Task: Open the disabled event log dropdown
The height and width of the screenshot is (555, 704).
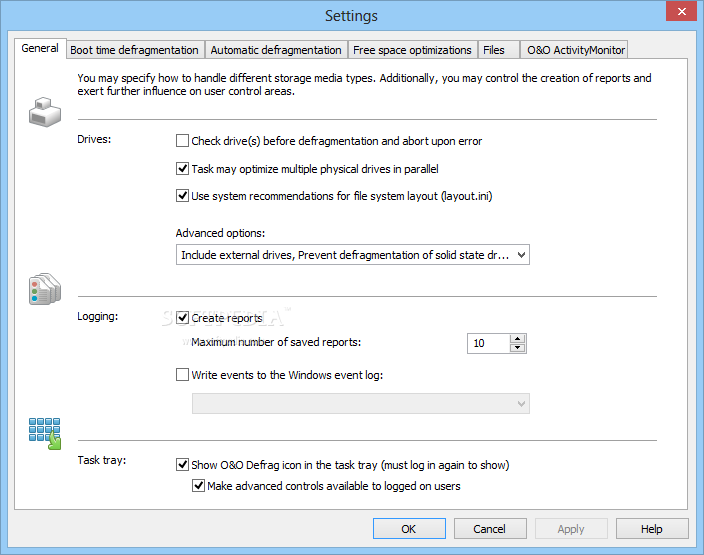Action: click(x=361, y=403)
